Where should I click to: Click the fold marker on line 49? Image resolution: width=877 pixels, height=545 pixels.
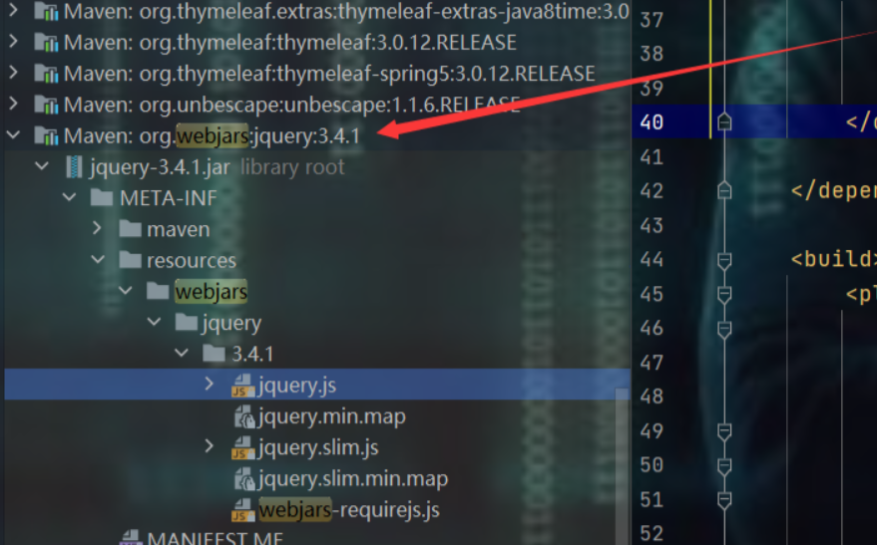coord(724,431)
